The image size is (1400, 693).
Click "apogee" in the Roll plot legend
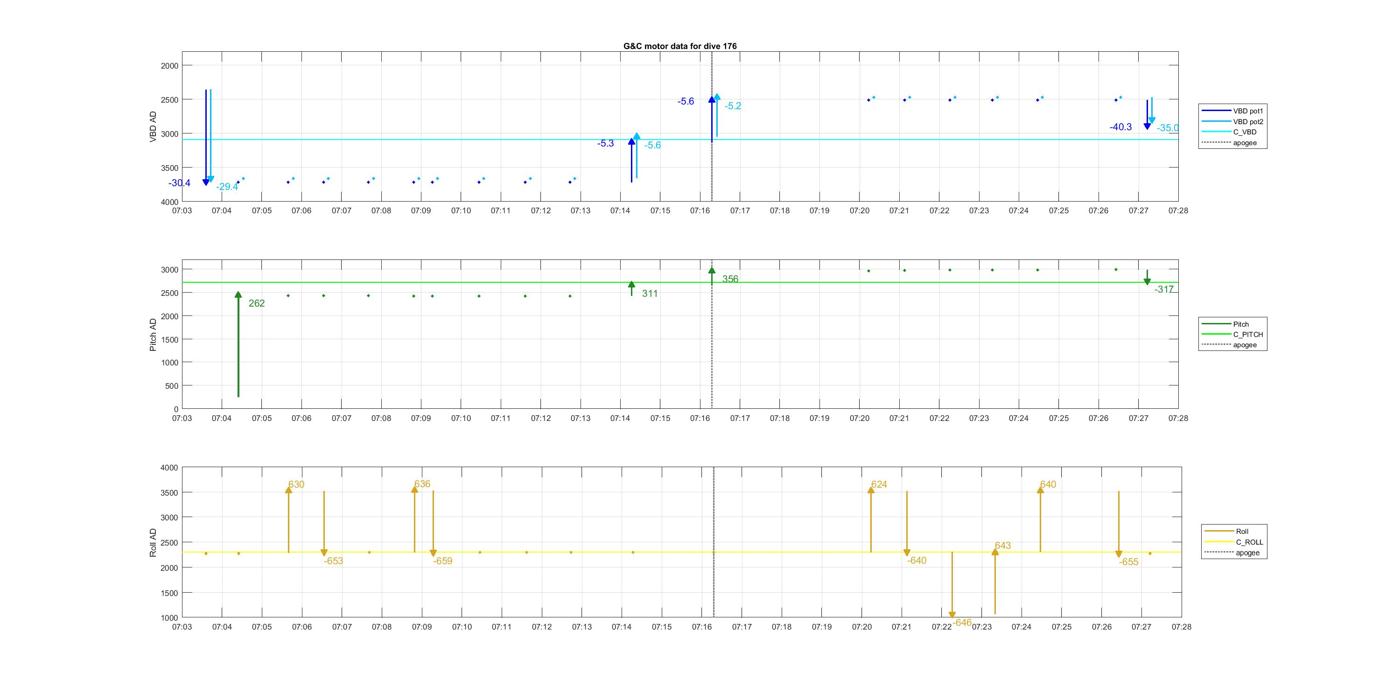tap(1232, 552)
